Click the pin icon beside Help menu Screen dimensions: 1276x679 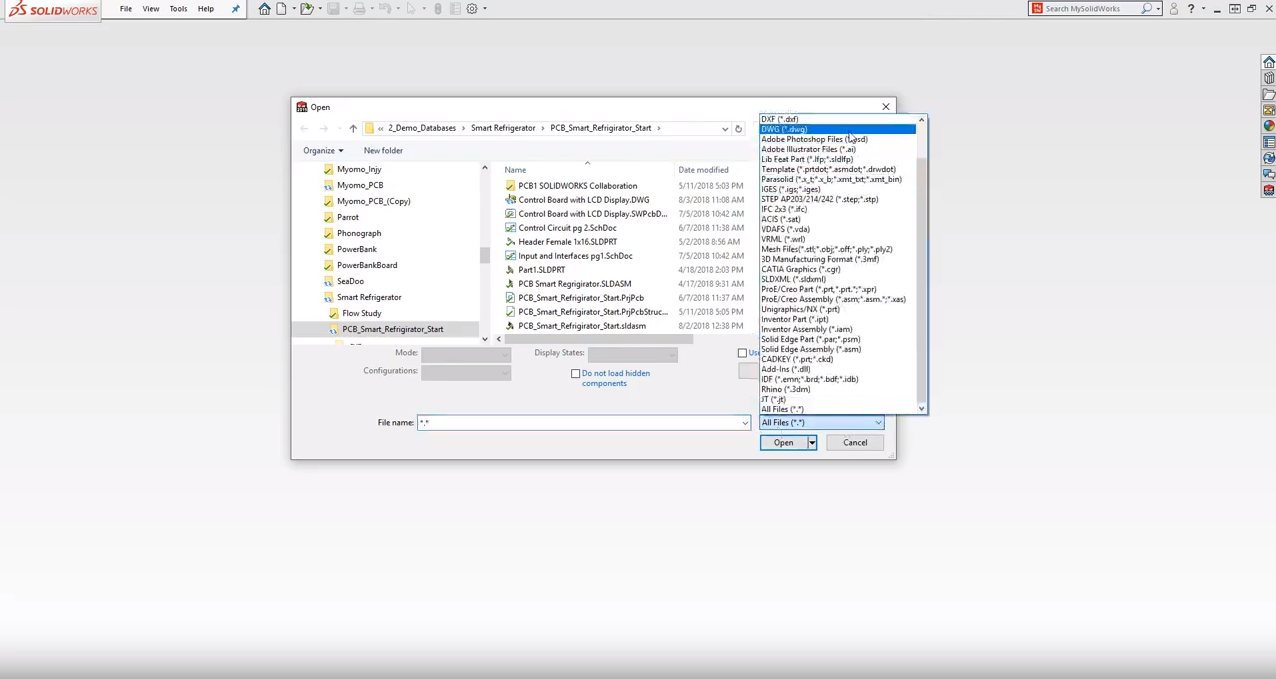[235, 9]
